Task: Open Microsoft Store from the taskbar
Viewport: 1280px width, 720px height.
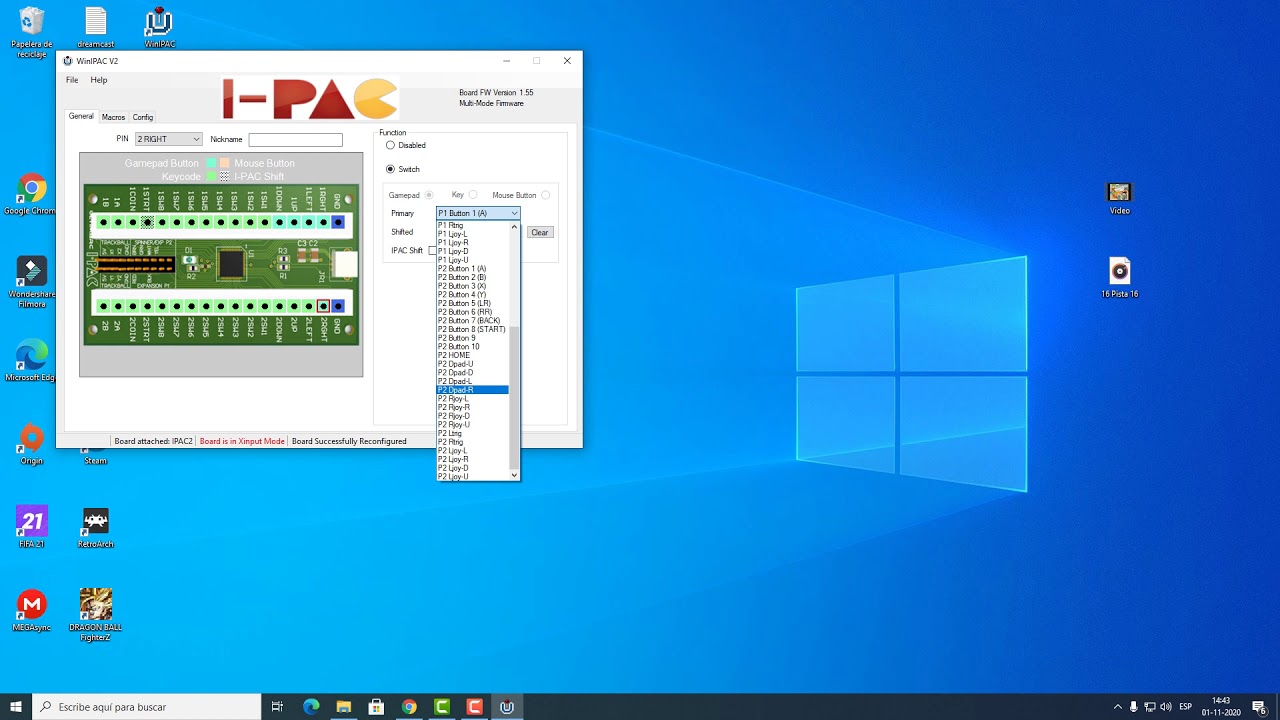Action: (x=376, y=707)
